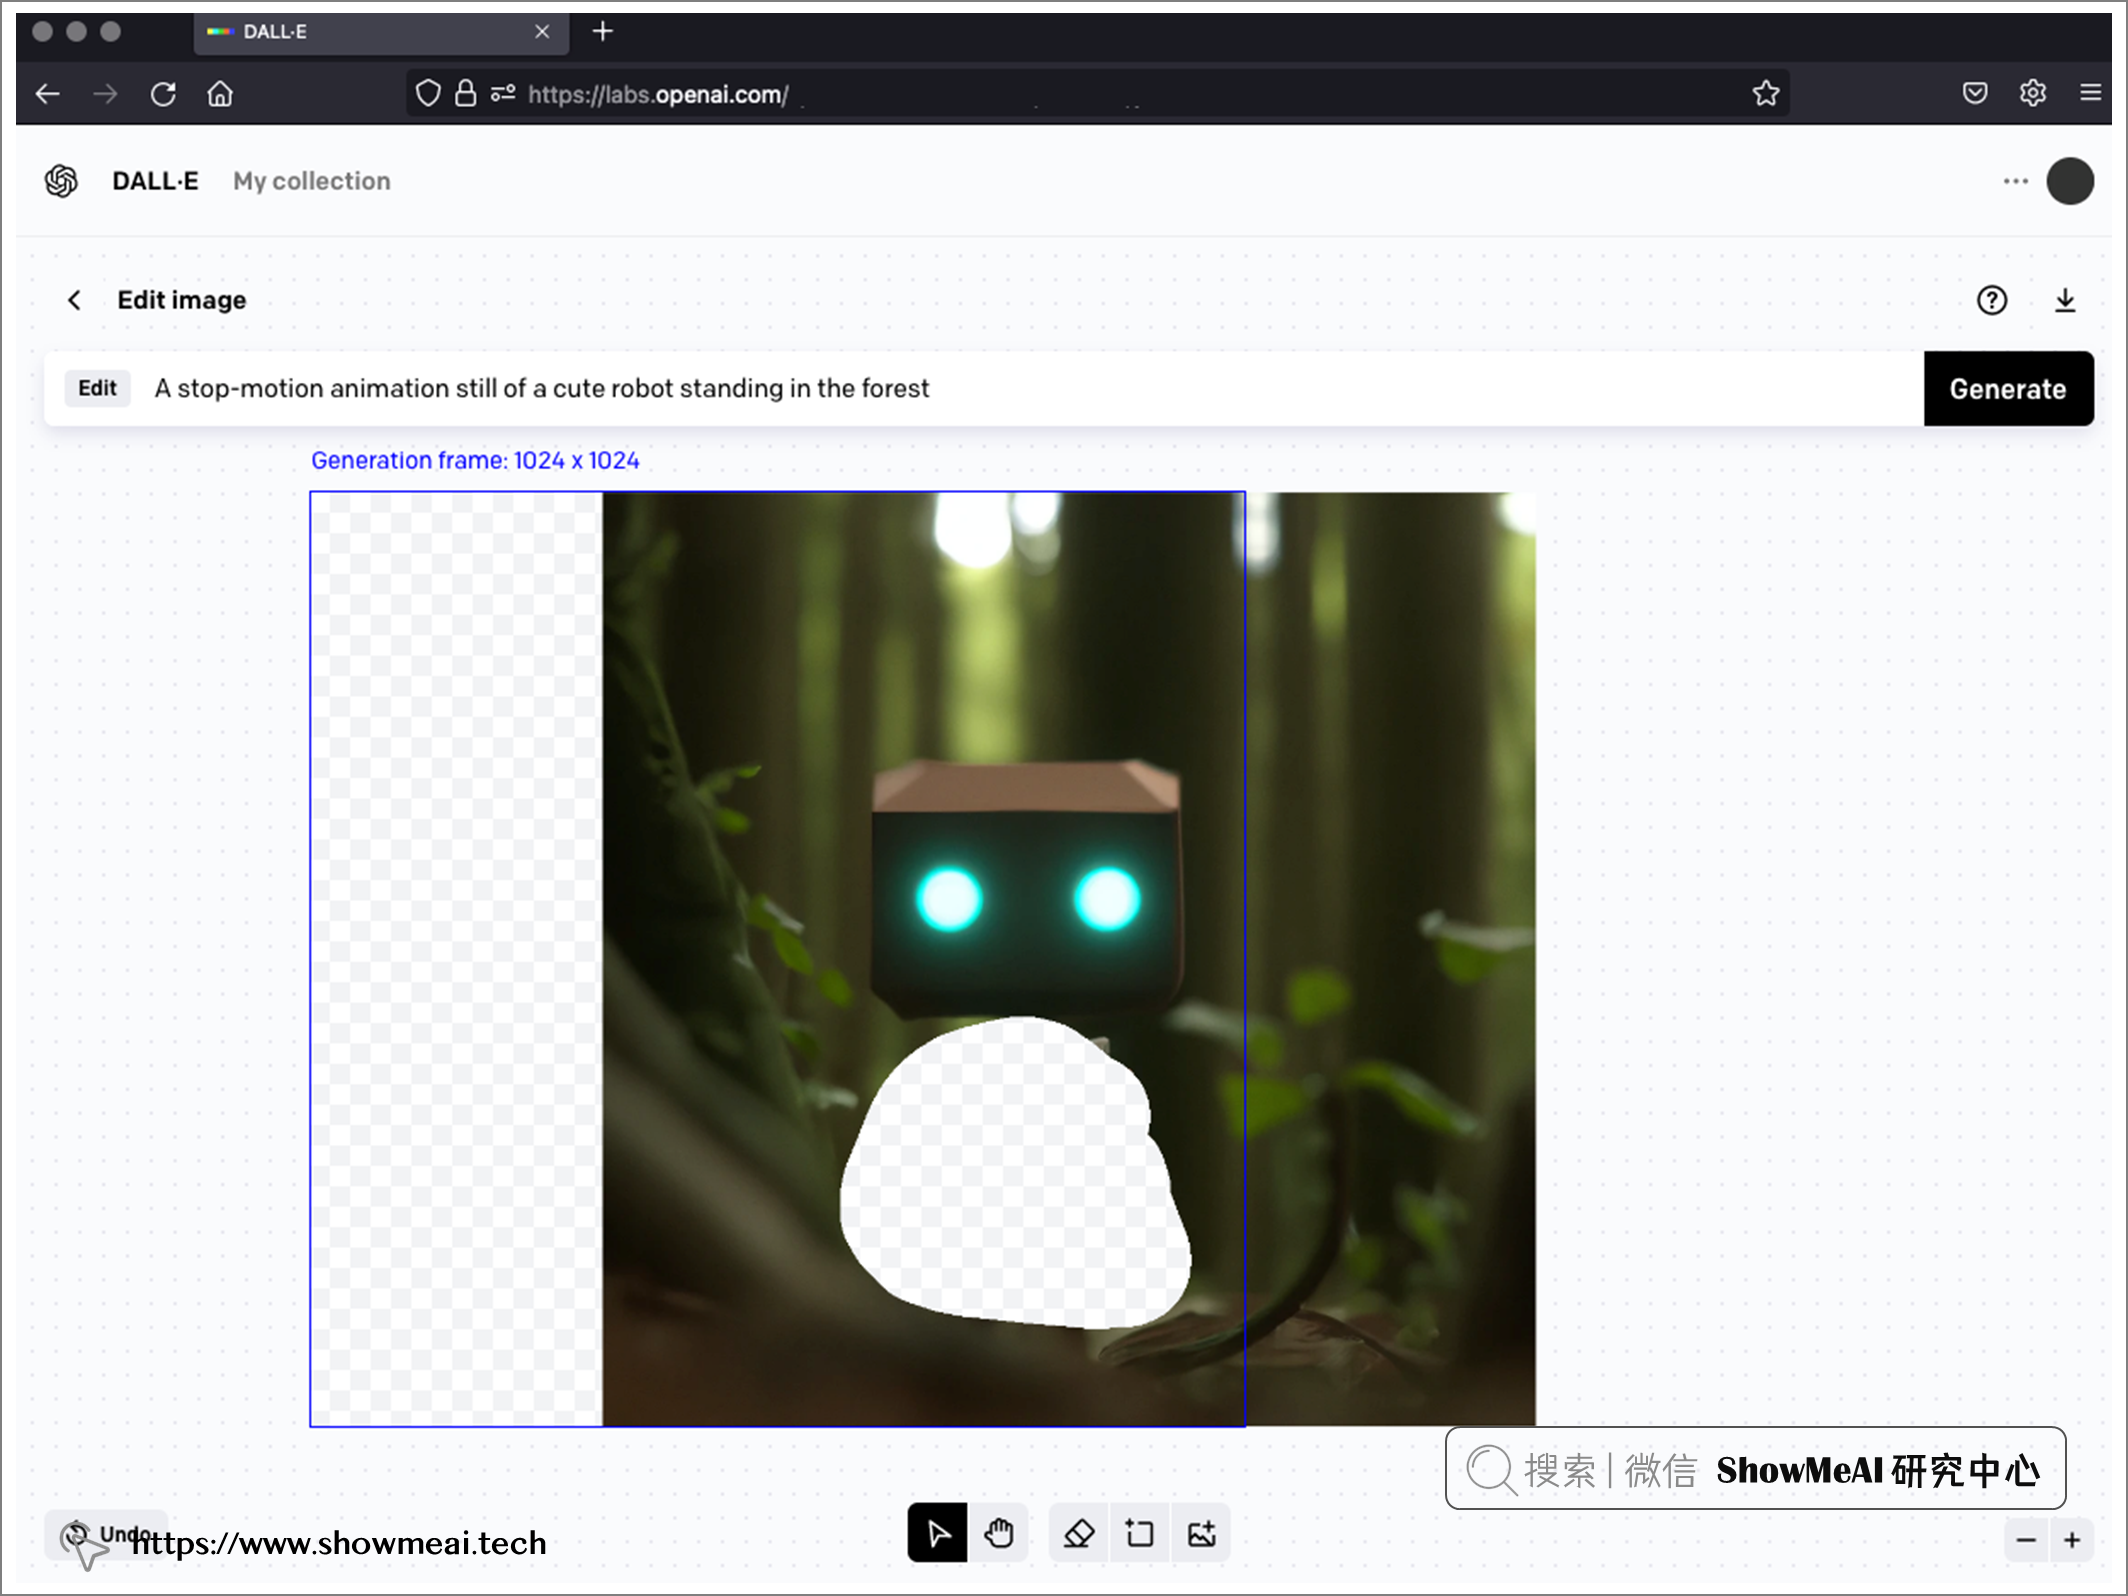Select the hand/pan tool
2128x1596 pixels.
1000,1534
